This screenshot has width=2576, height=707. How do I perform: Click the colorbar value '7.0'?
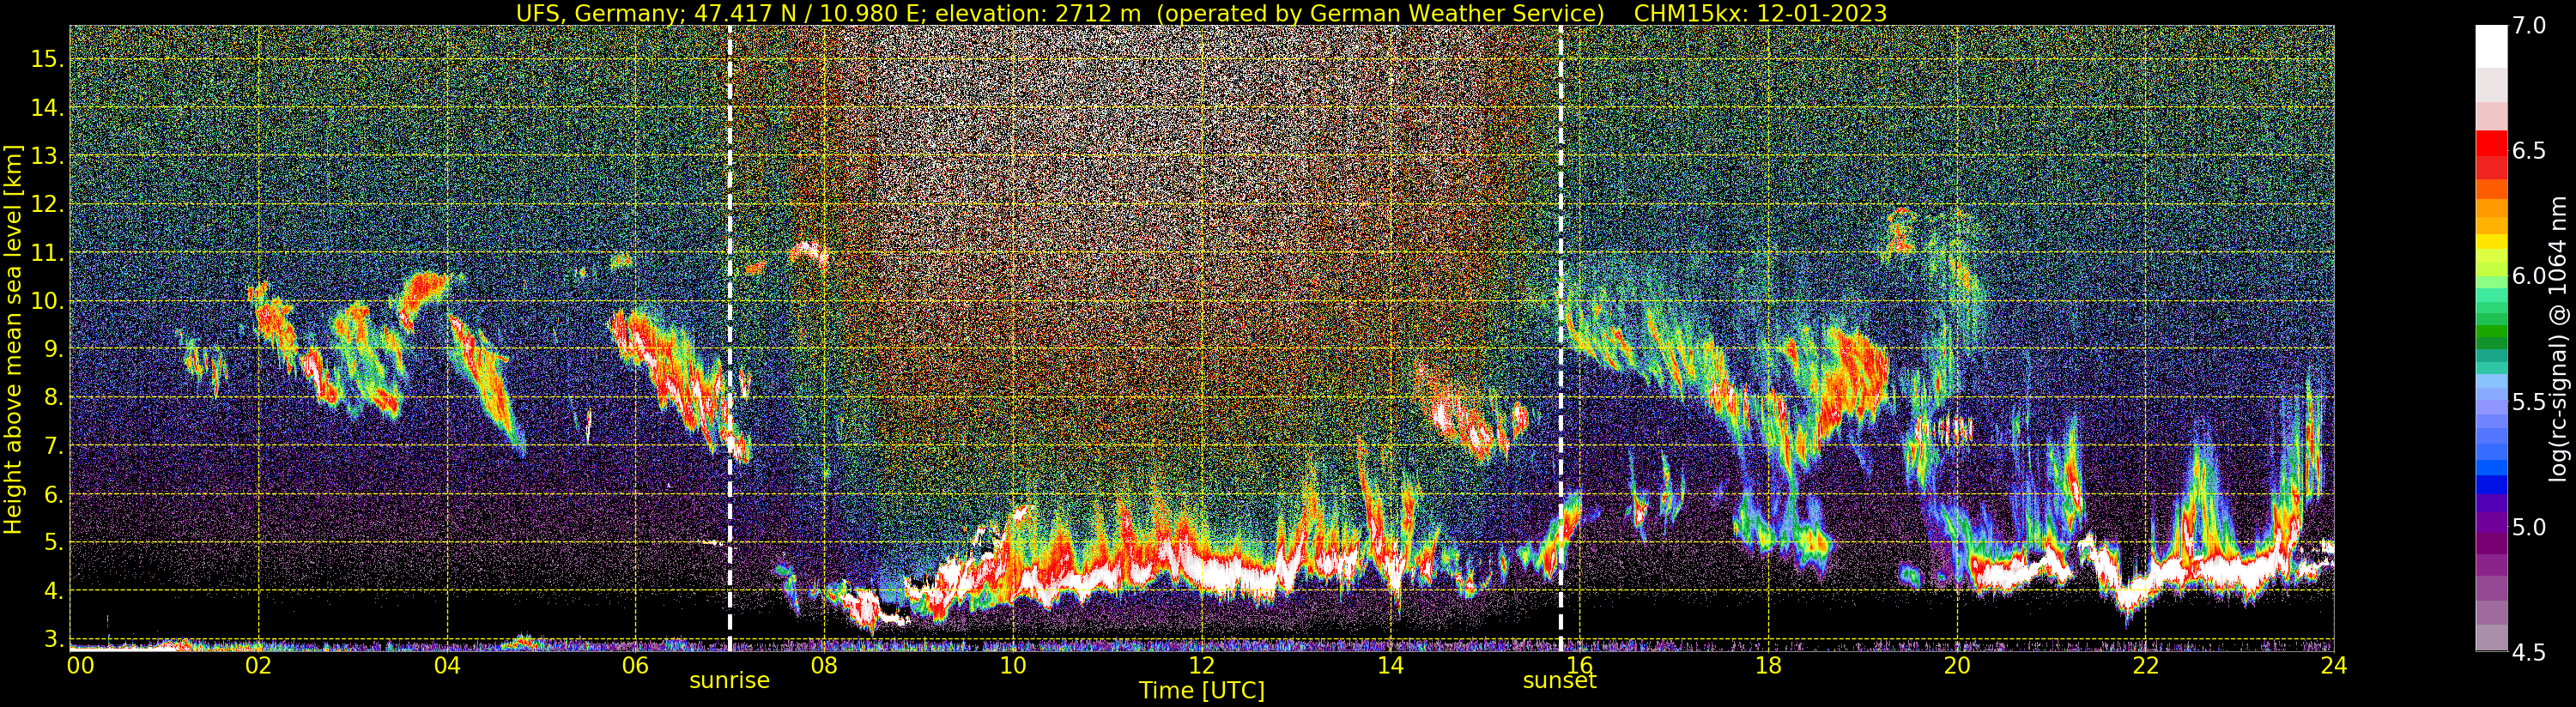point(2528,26)
